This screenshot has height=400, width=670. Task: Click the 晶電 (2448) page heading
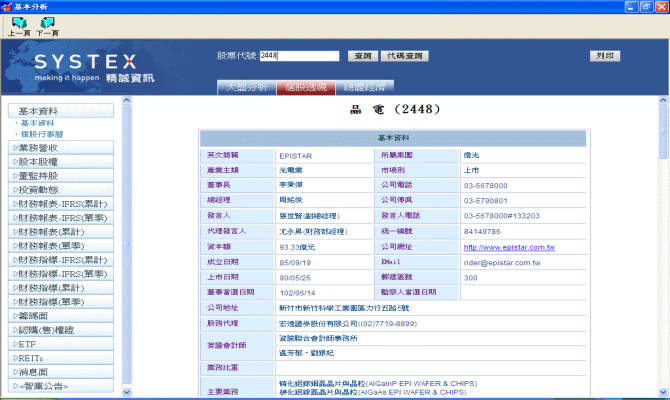pos(395,109)
